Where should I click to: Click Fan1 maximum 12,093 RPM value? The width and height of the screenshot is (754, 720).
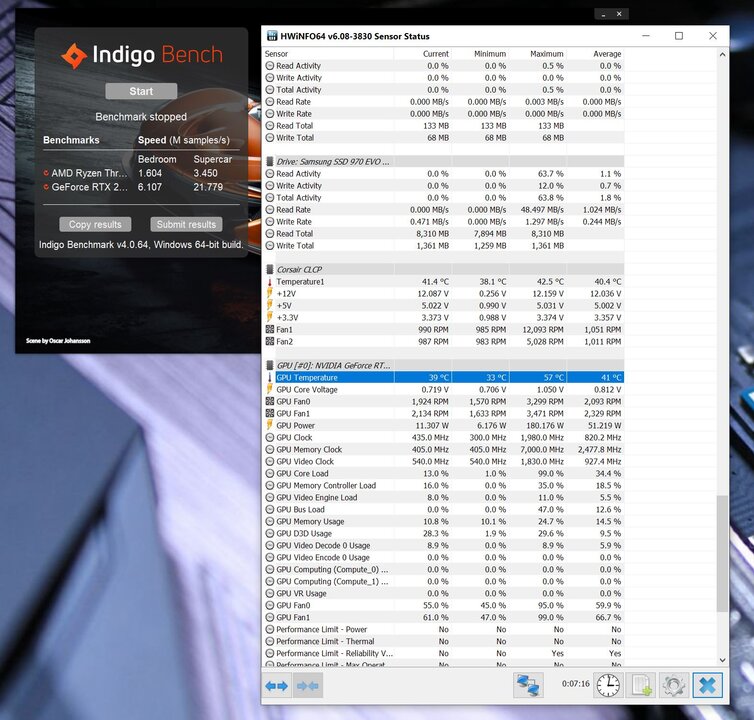tap(543, 329)
